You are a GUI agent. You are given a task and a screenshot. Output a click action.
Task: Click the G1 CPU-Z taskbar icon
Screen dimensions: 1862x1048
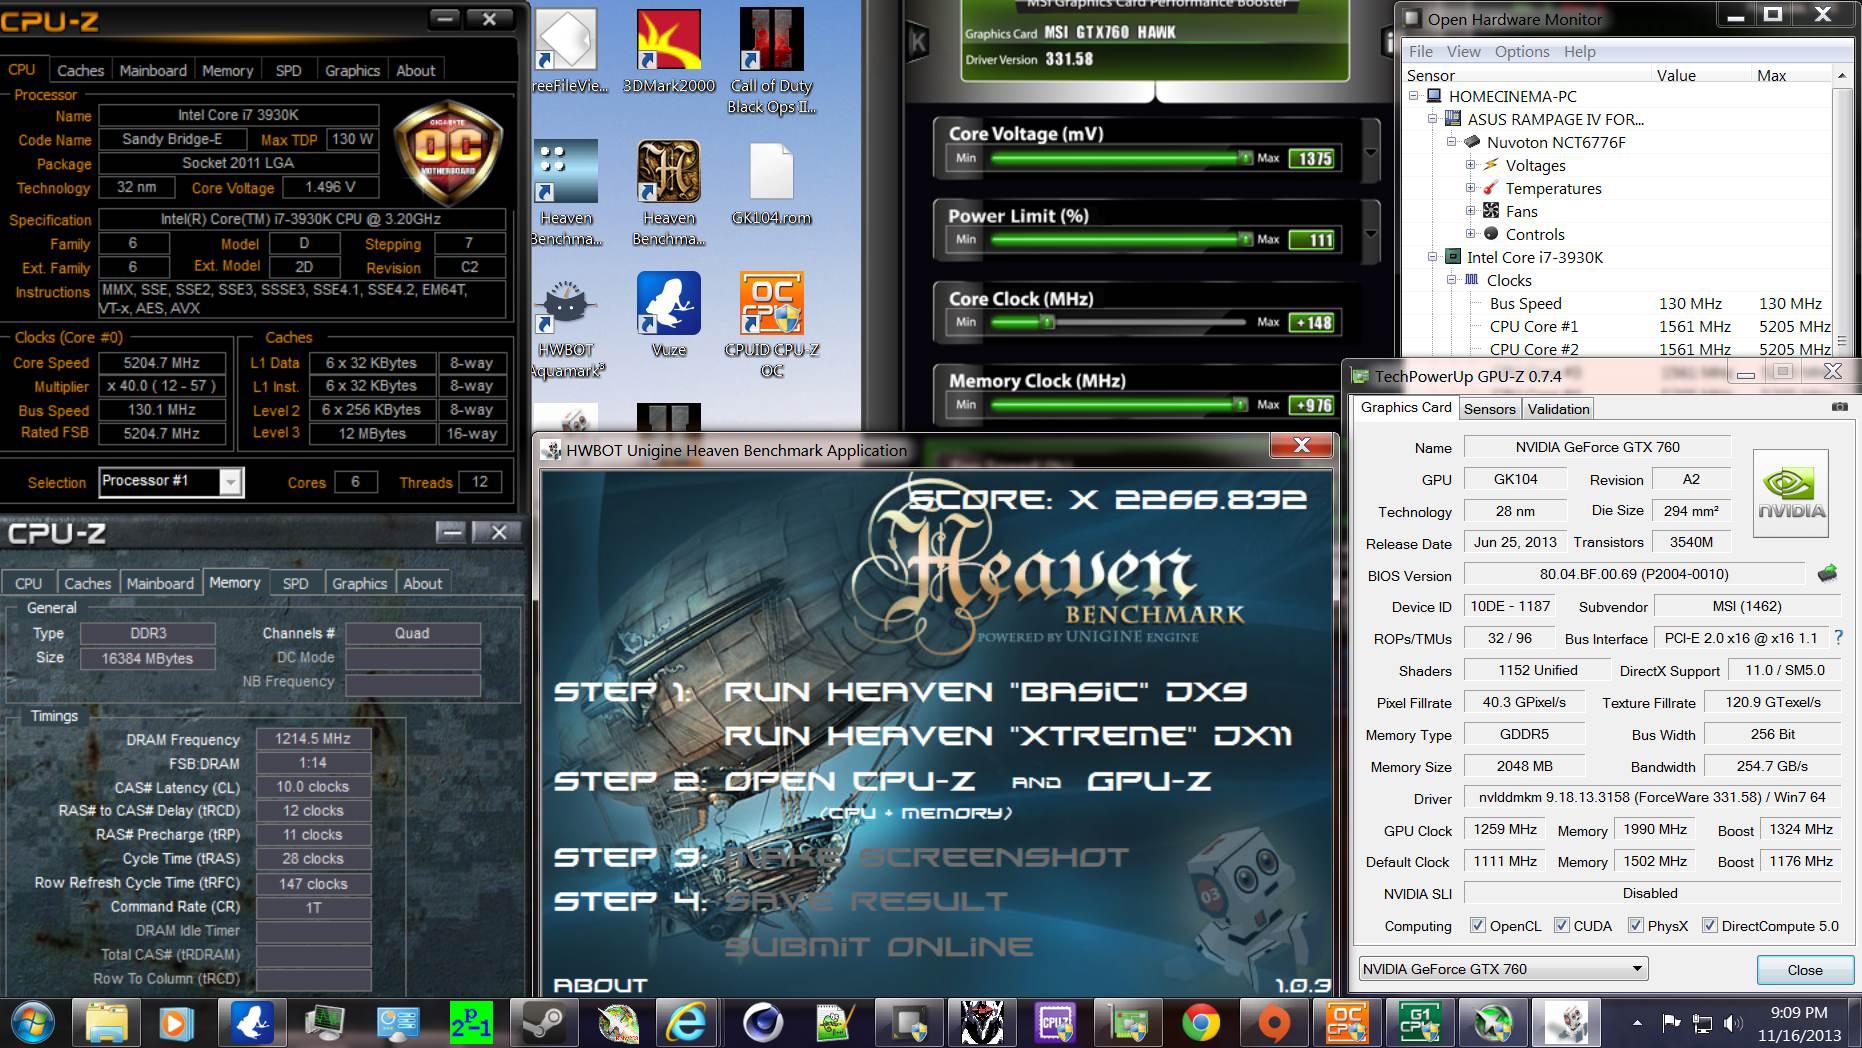pyautogui.click(x=1419, y=1023)
